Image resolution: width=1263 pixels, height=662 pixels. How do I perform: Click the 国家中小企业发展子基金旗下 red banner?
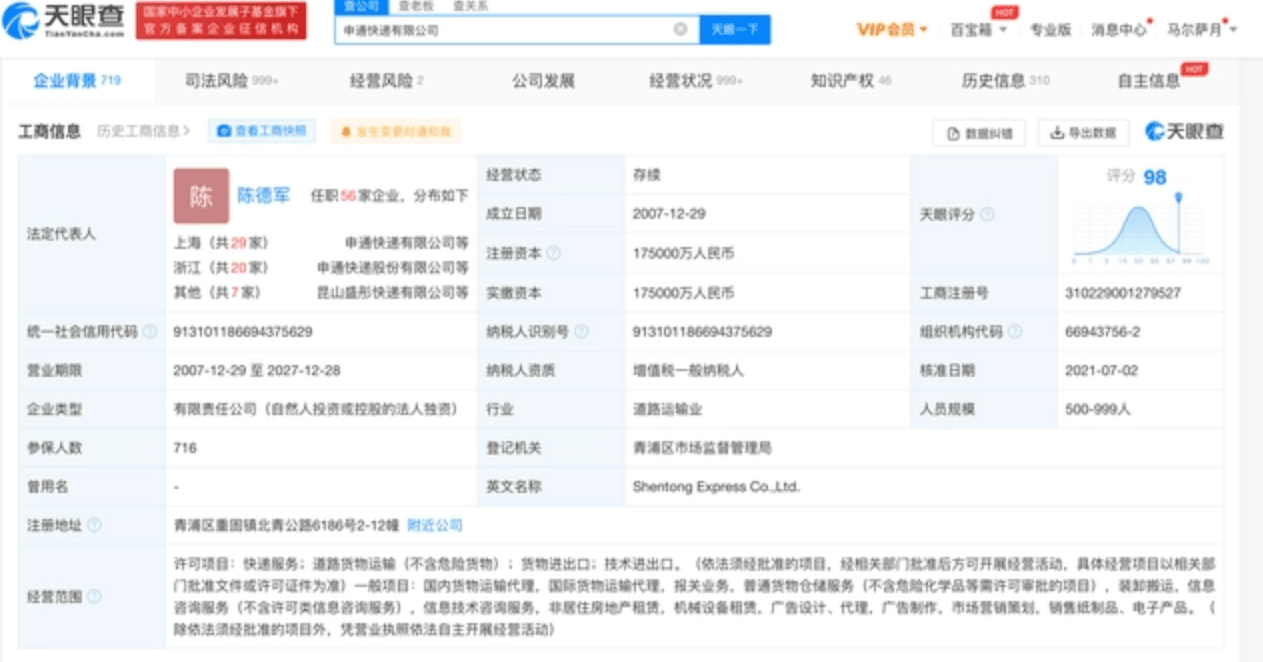221,20
